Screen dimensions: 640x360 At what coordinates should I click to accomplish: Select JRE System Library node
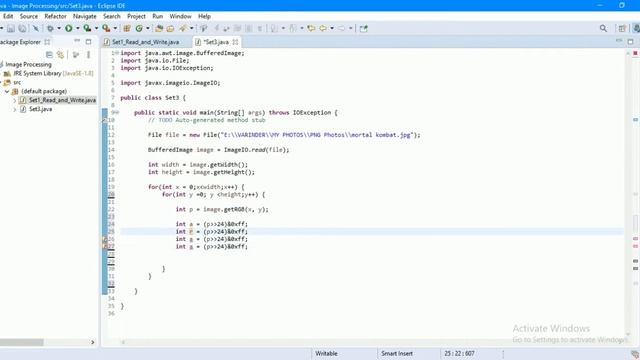click(x=53, y=73)
